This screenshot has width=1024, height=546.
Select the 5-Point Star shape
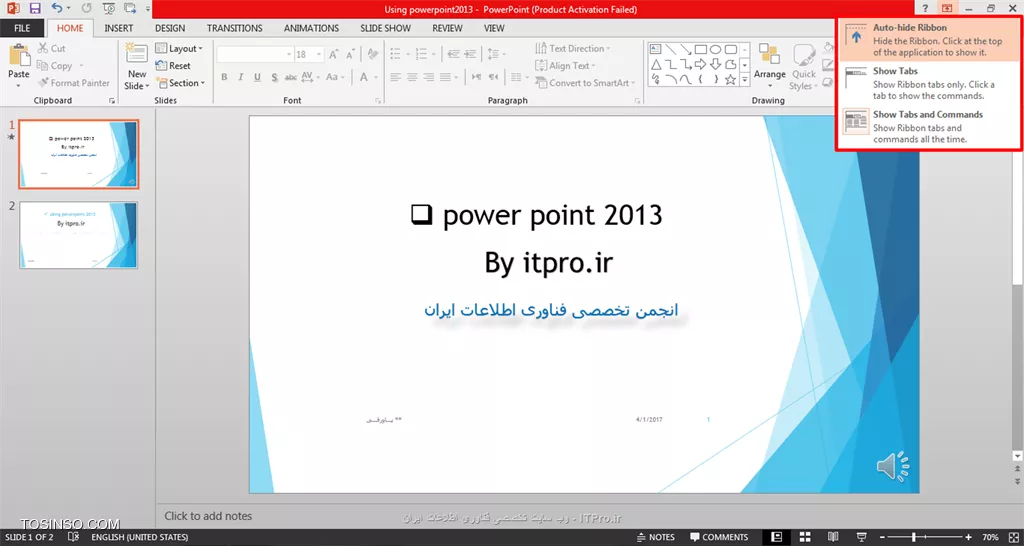731,79
